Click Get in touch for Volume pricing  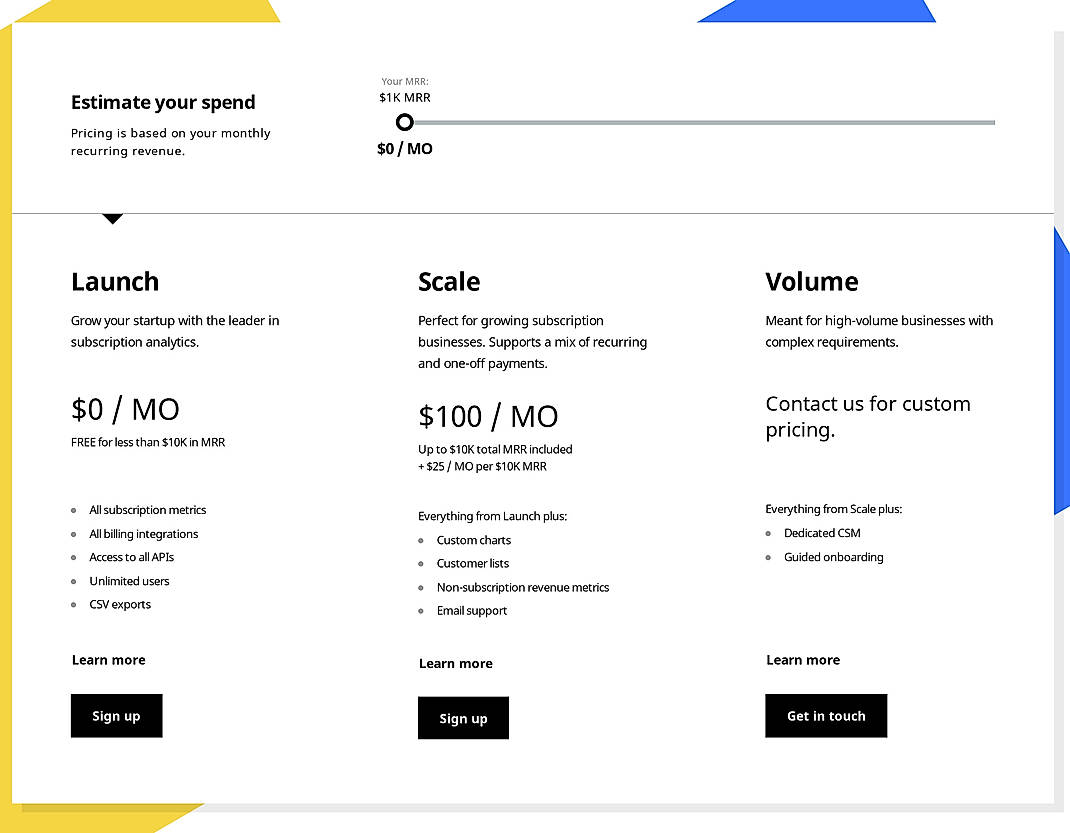coord(826,716)
